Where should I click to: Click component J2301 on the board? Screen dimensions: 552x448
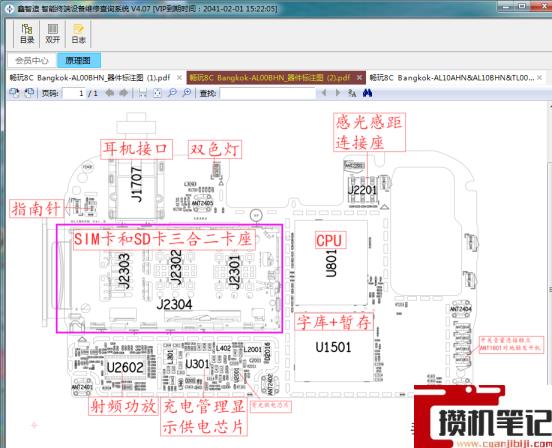234,272
